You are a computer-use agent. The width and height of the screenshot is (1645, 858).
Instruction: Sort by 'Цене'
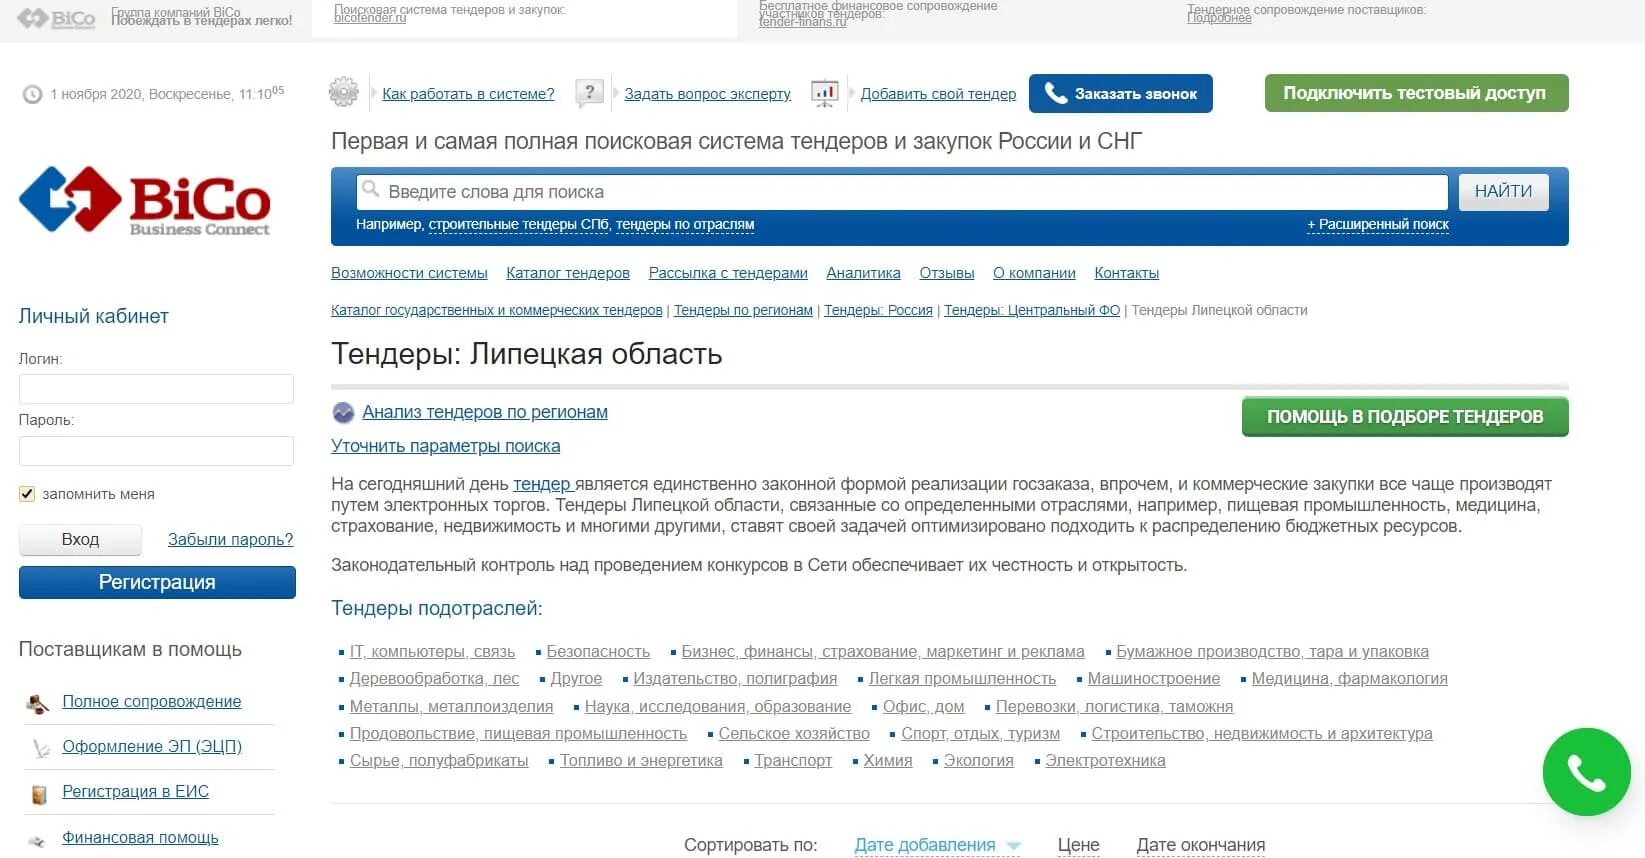click(x=1078, y=846)
